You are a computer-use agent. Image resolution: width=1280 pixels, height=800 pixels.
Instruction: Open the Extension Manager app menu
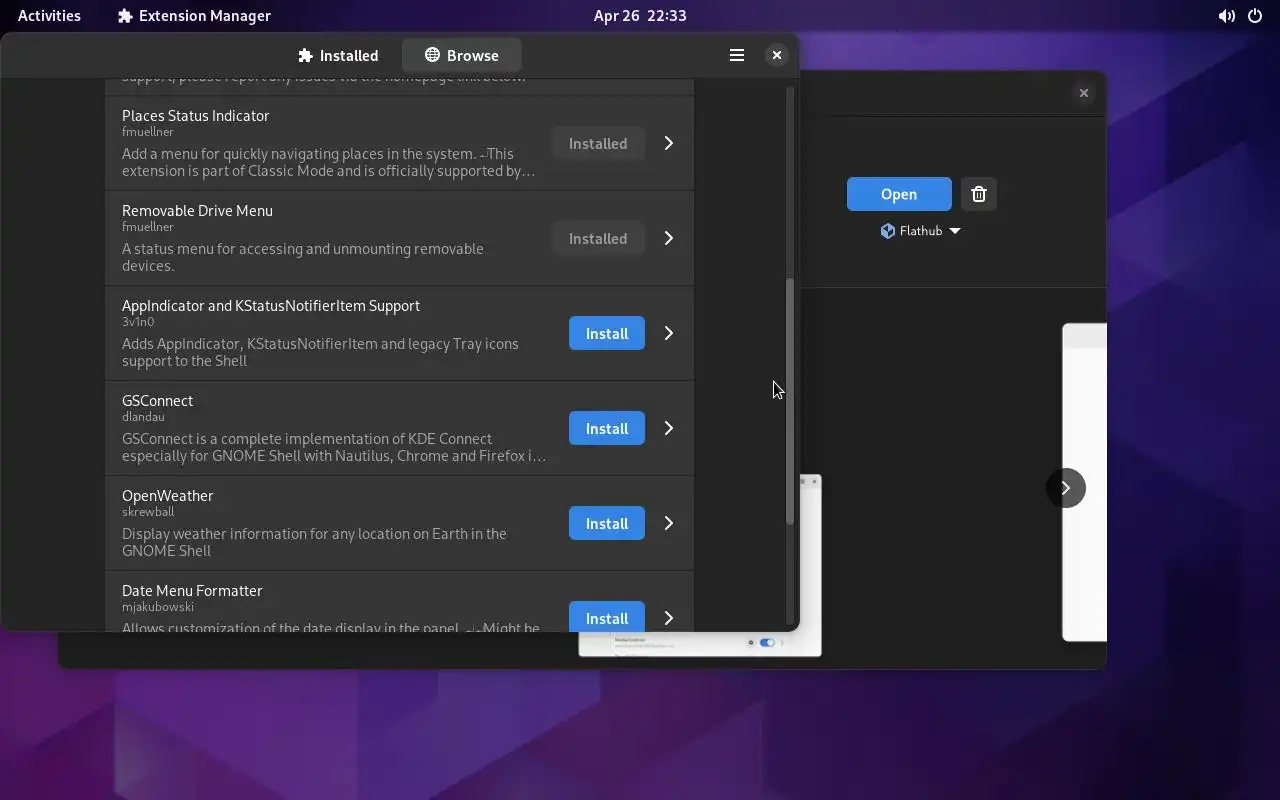coord(194,16)
